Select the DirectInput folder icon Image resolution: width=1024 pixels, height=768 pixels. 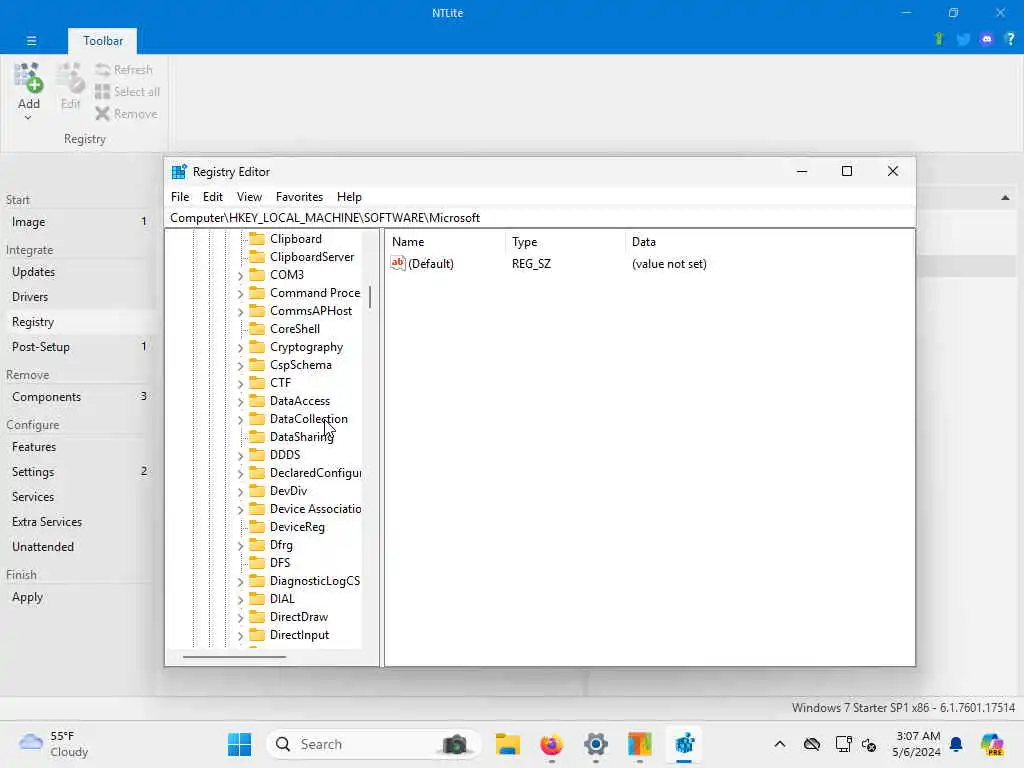[257, 634]
